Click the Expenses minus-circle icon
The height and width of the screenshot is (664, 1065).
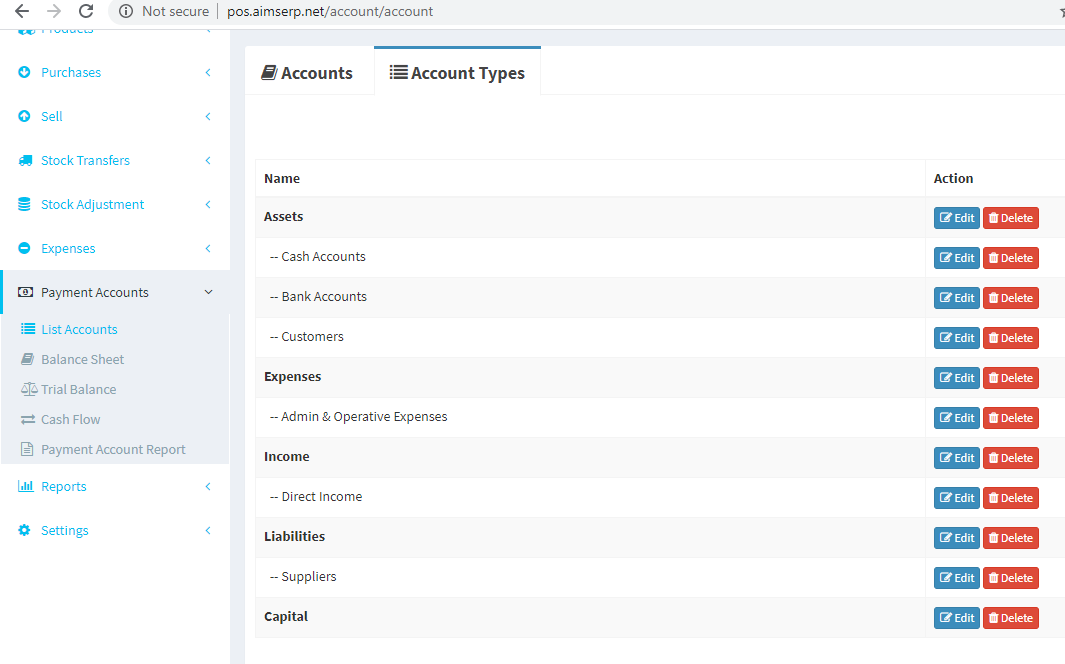point(24,248)
